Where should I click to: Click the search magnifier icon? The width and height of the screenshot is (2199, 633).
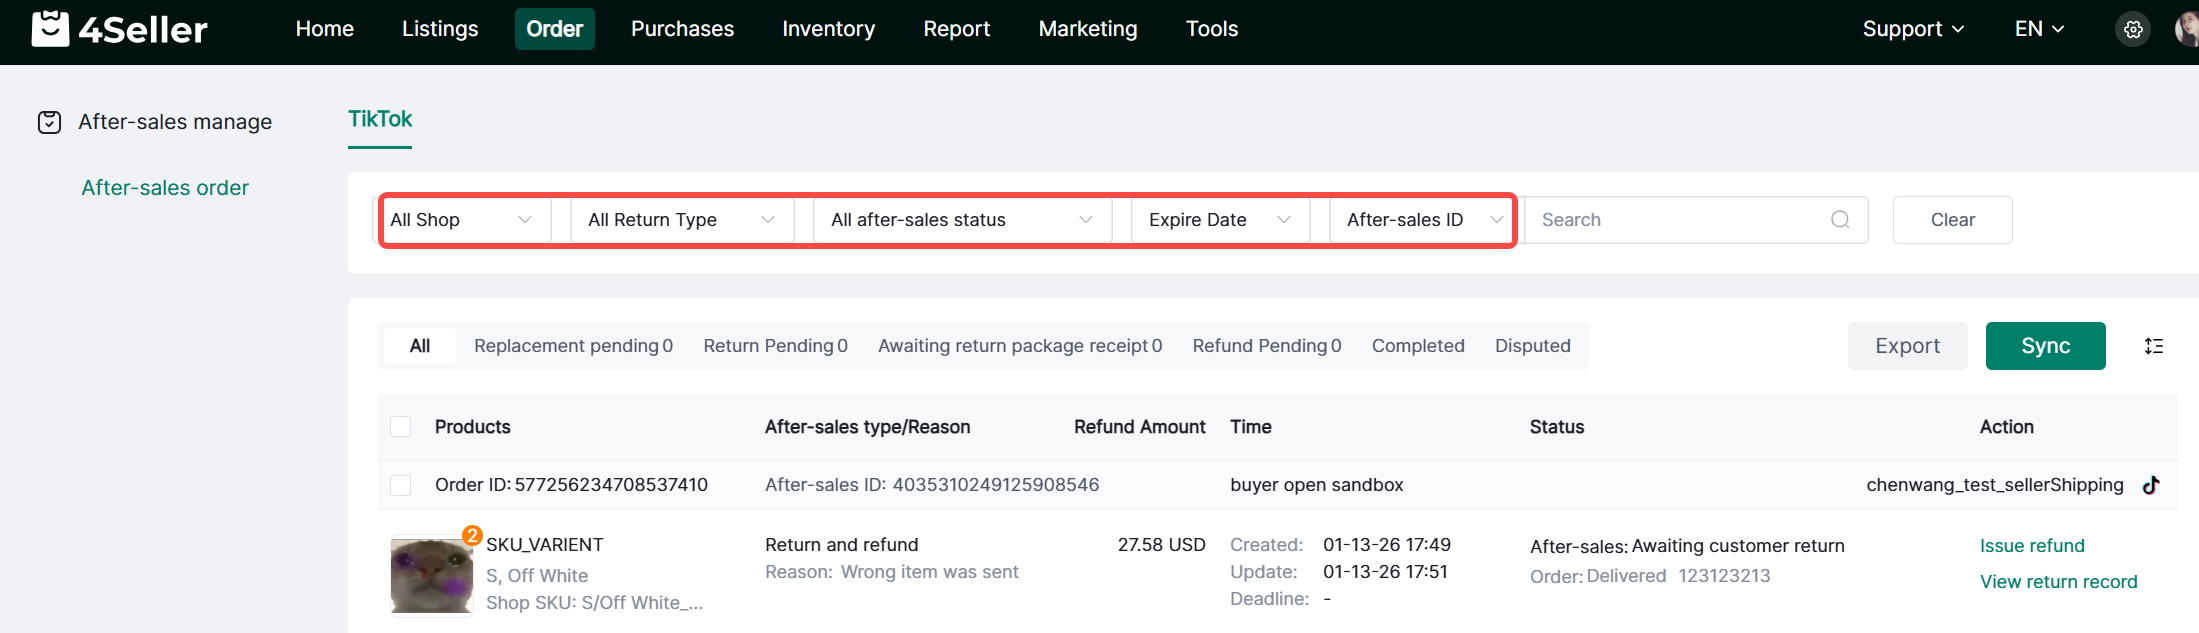[x=1840, y=220]
